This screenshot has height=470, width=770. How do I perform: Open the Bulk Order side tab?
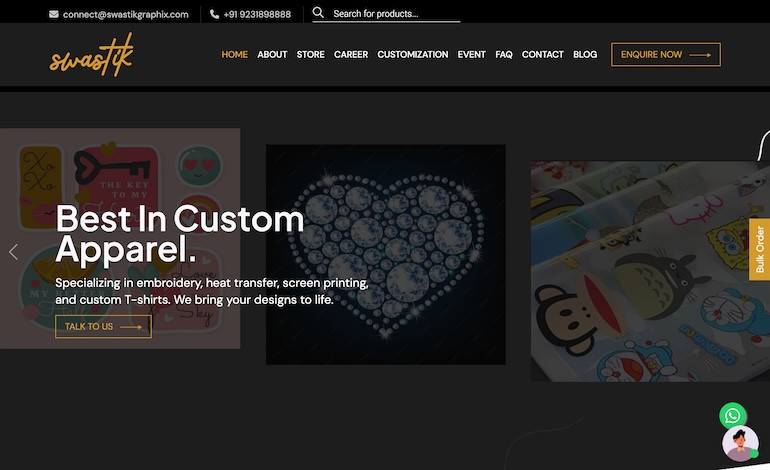[x=759, y=249]
